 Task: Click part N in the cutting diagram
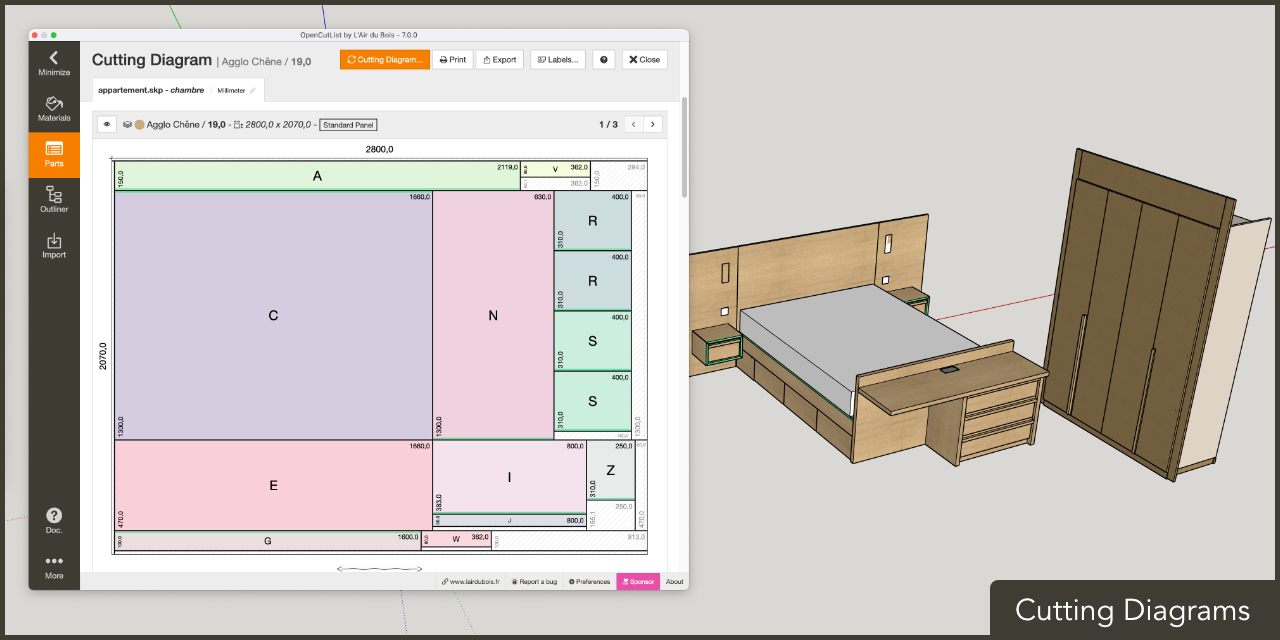click(x=493, y=316)
